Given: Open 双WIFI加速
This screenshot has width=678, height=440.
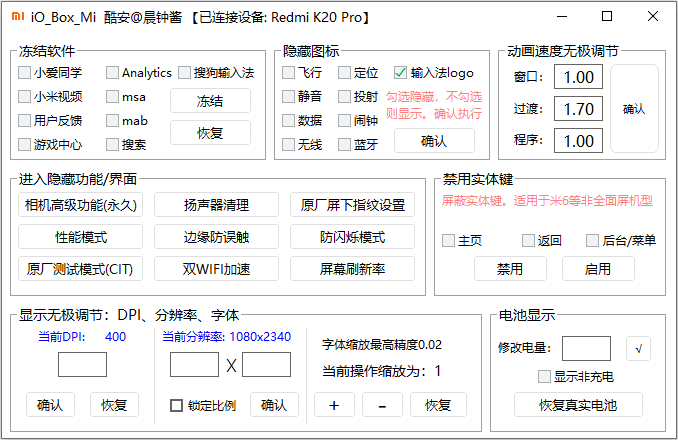Looking at the screenshot, I should (216, 269).
